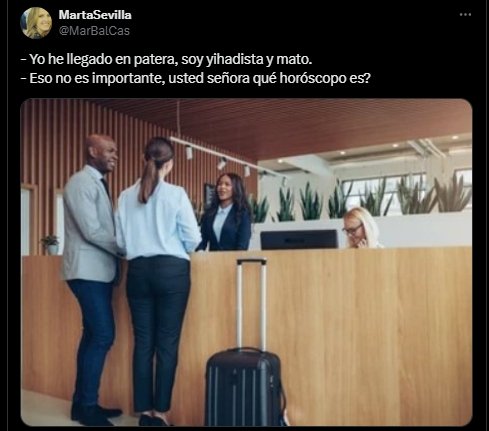489x431 pixels.
Task: Open the attached hotel reception photo
Action: [246, 262]
